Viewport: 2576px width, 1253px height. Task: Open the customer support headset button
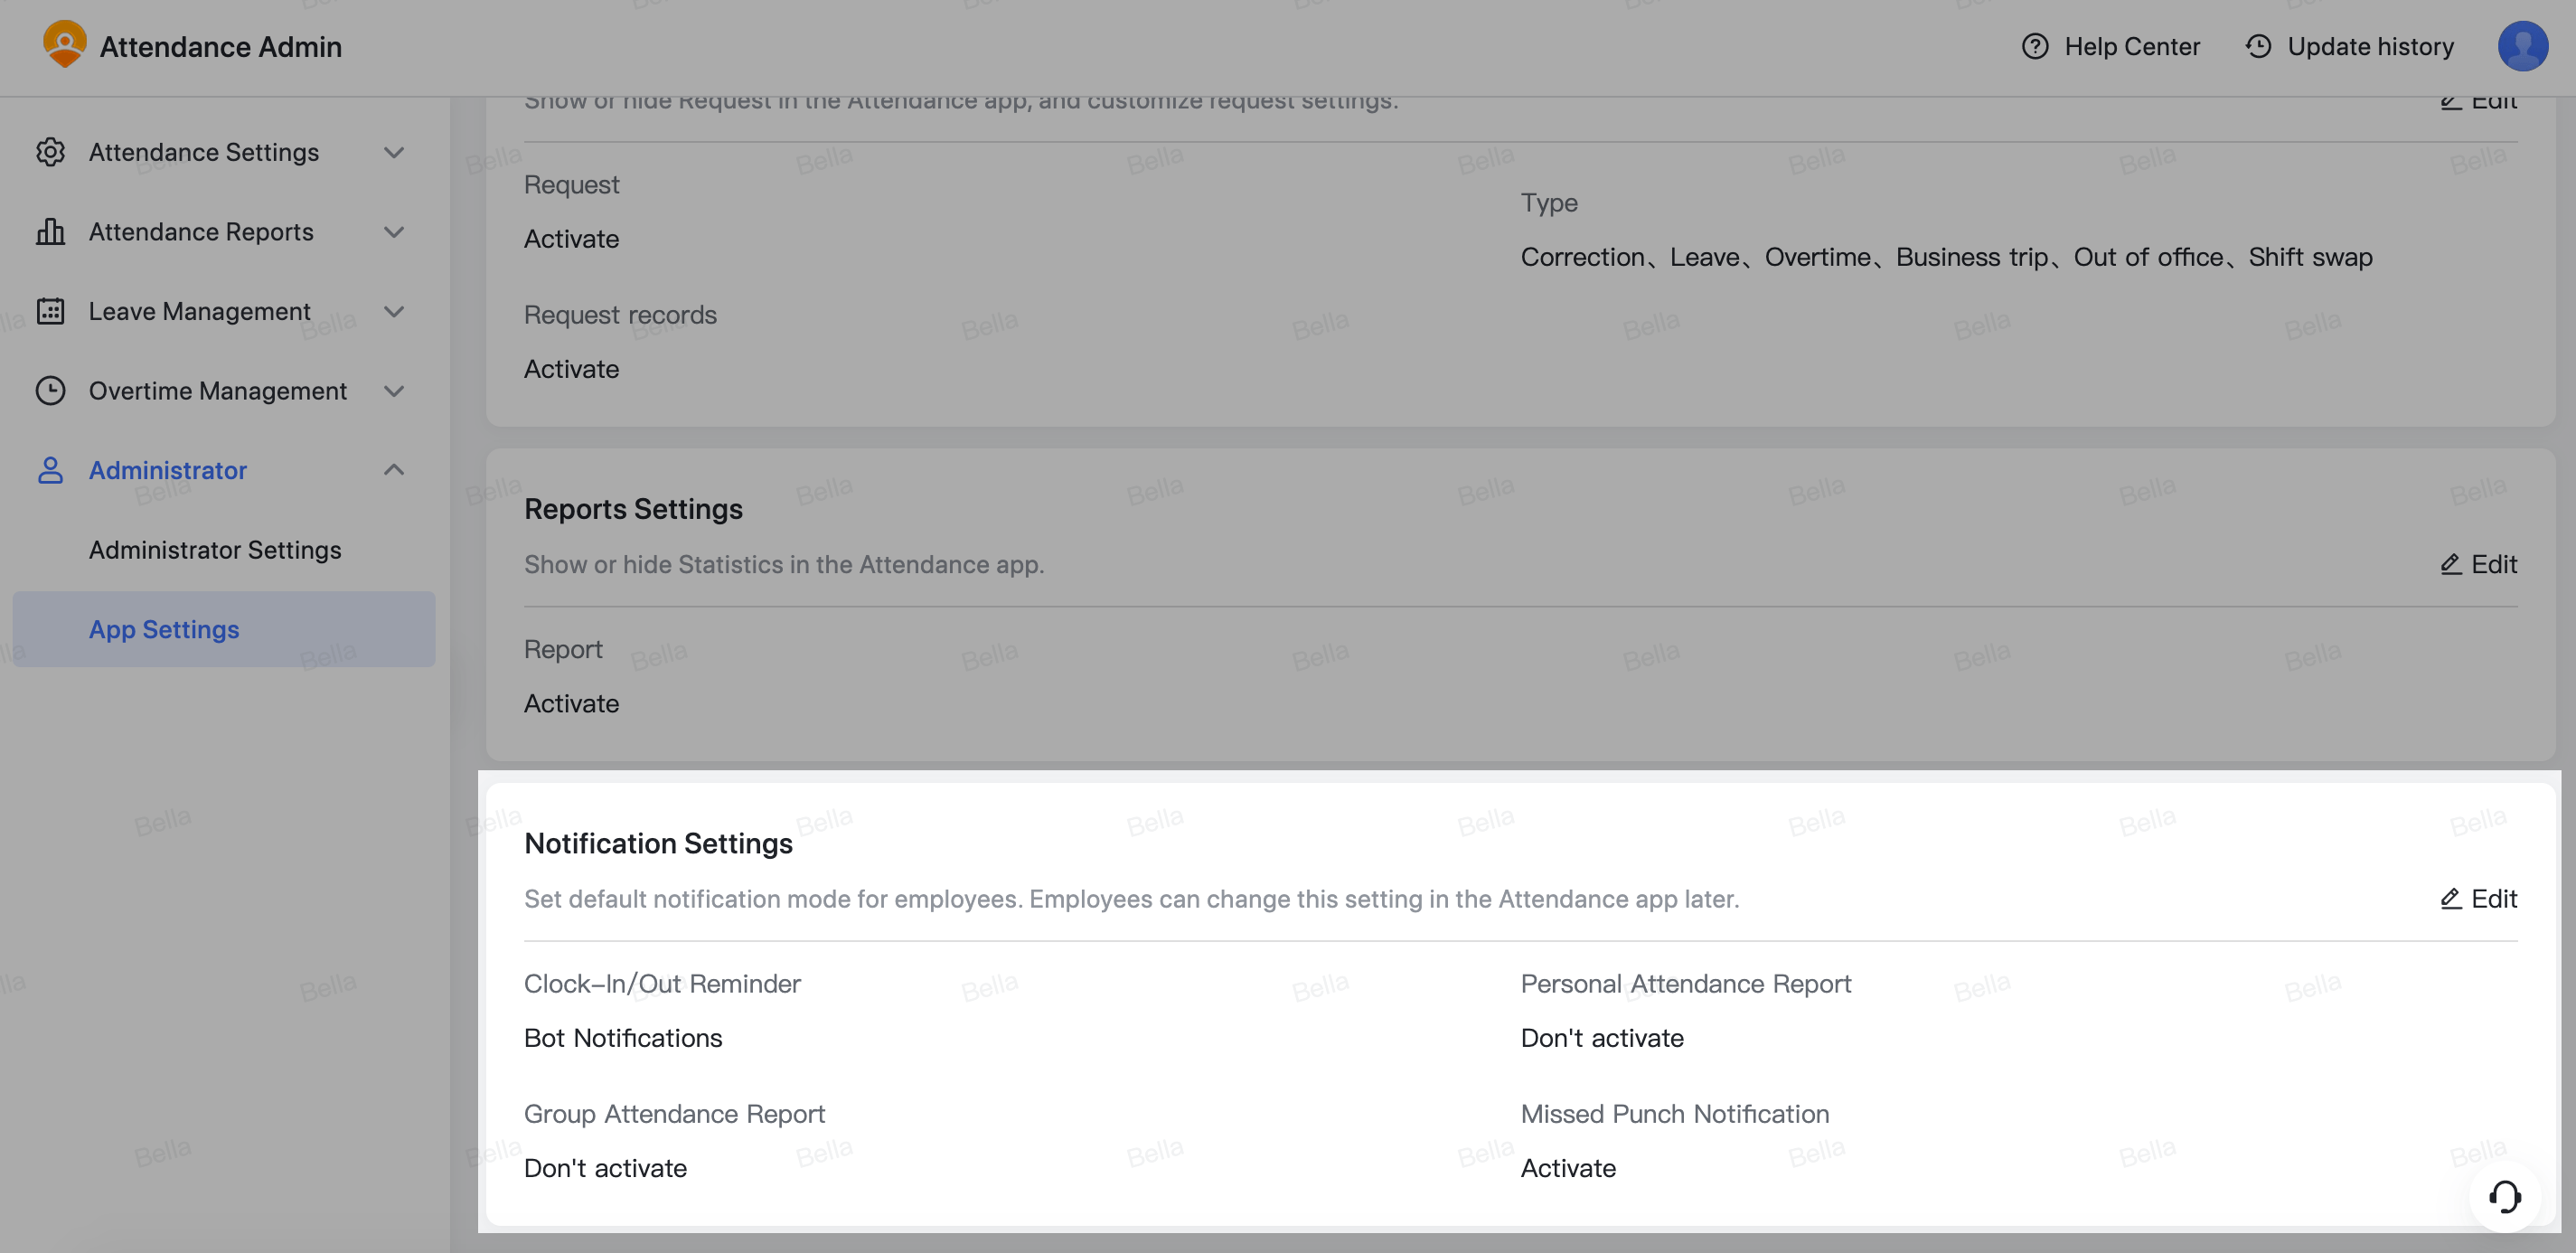point(2503,1196)
